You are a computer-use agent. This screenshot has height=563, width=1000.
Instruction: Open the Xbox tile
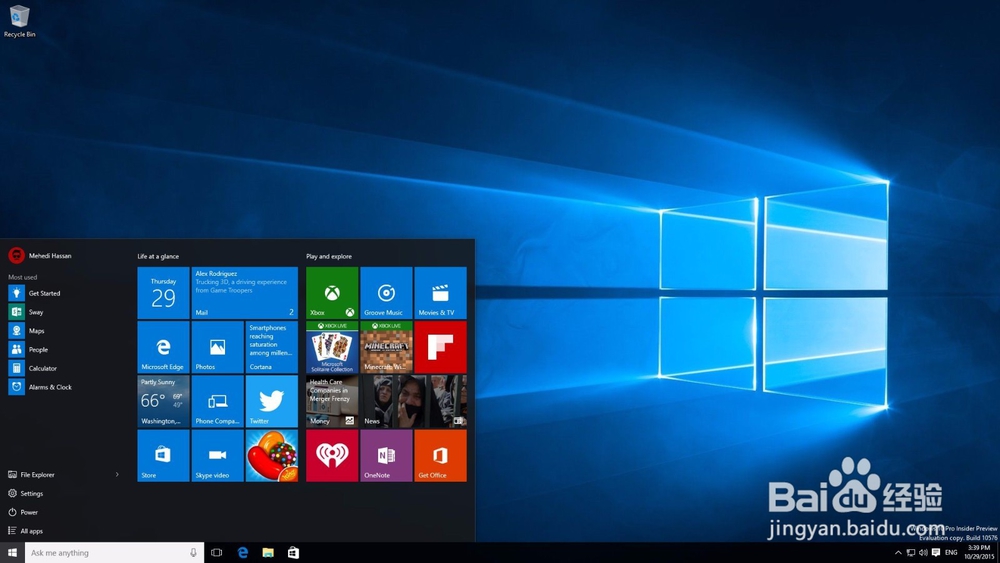pyautogui.click(x=332, y=293)
